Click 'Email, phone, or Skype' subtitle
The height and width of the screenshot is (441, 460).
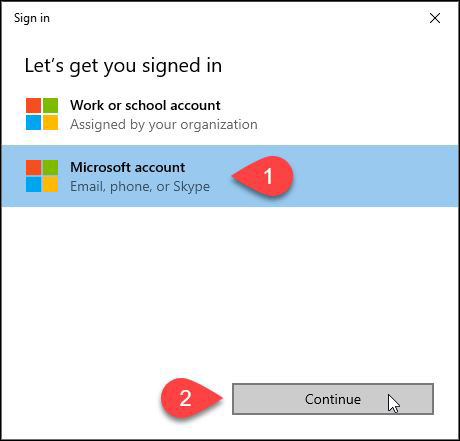140,186
